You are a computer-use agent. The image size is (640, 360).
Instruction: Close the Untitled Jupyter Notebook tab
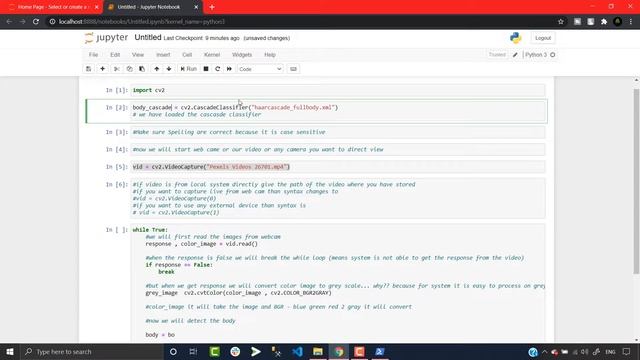pyautogui.click(x=196, y=7)
